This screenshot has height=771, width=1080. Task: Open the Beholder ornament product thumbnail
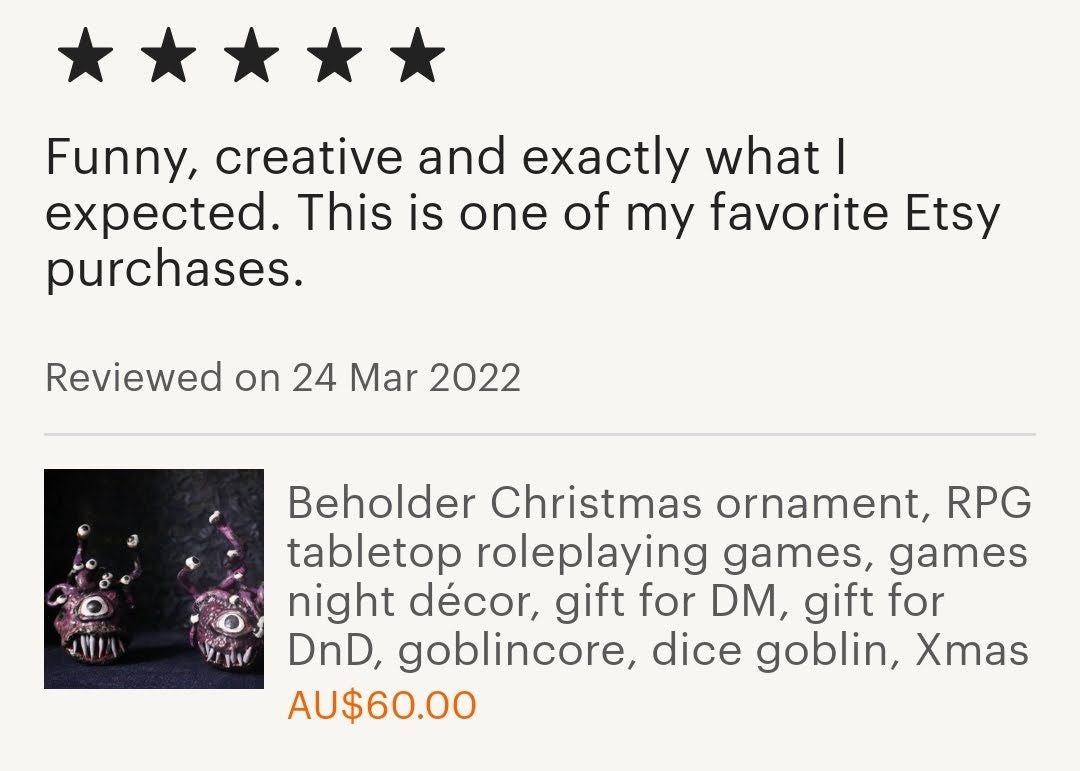[154, 579]
